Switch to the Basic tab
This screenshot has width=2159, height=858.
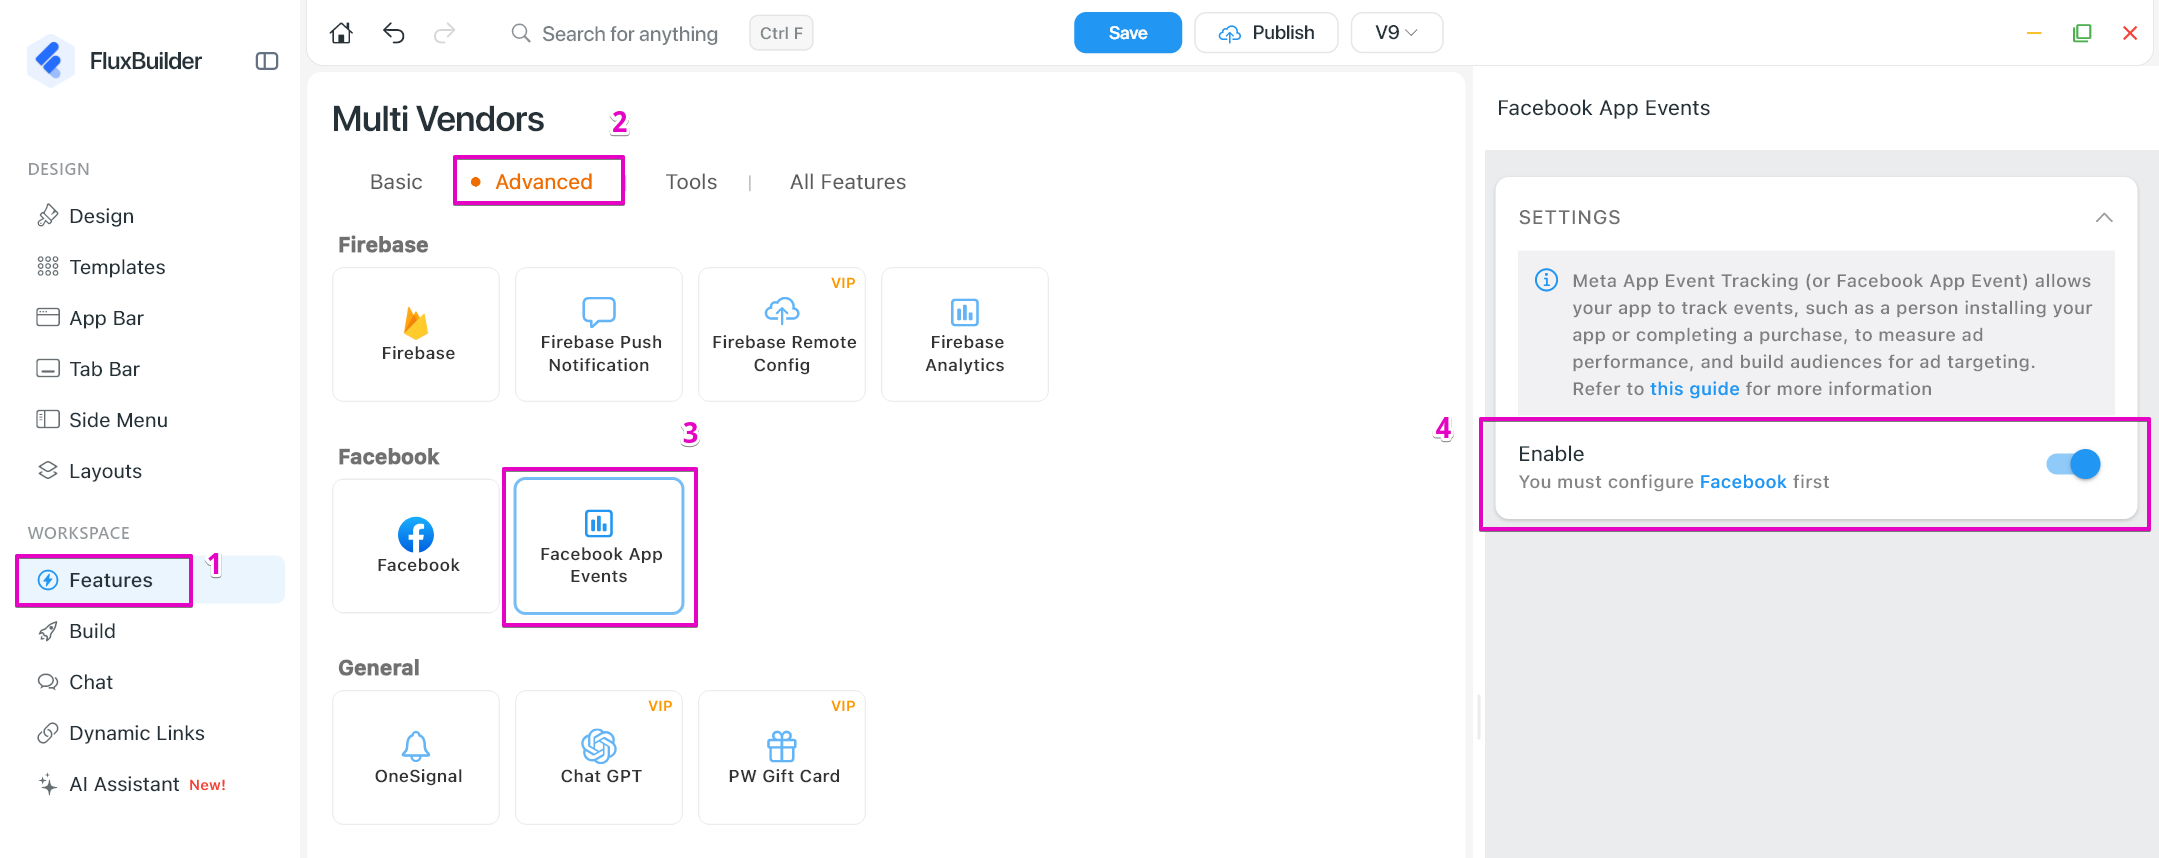tap(396, 182)
